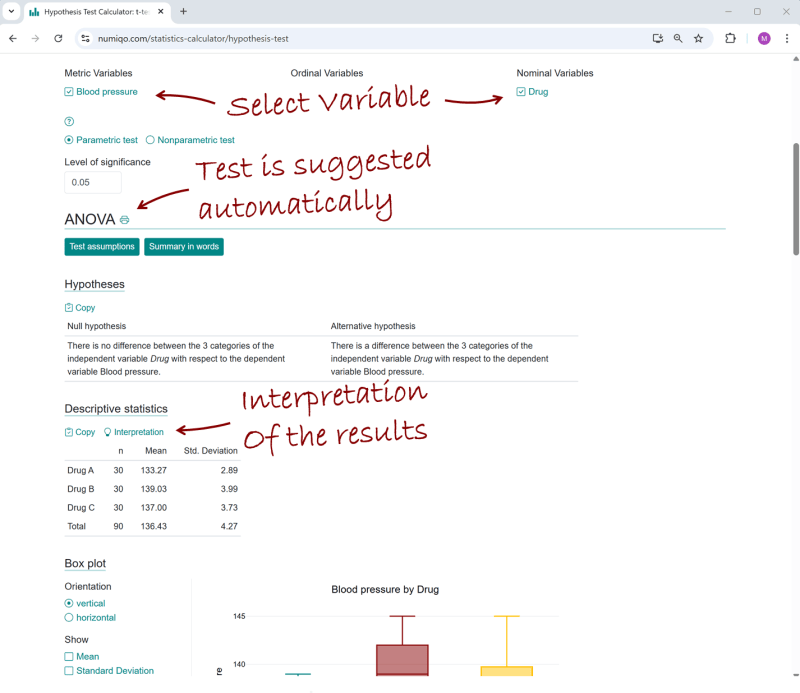Reload the current page
Image resolution: width=800 pixels, height=693 pixels.
click(58, 38)
